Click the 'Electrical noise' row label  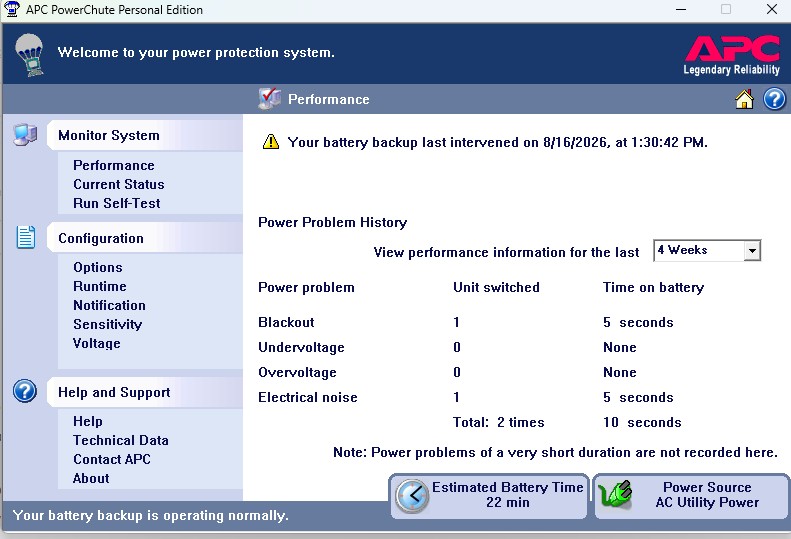pos(308,398)
